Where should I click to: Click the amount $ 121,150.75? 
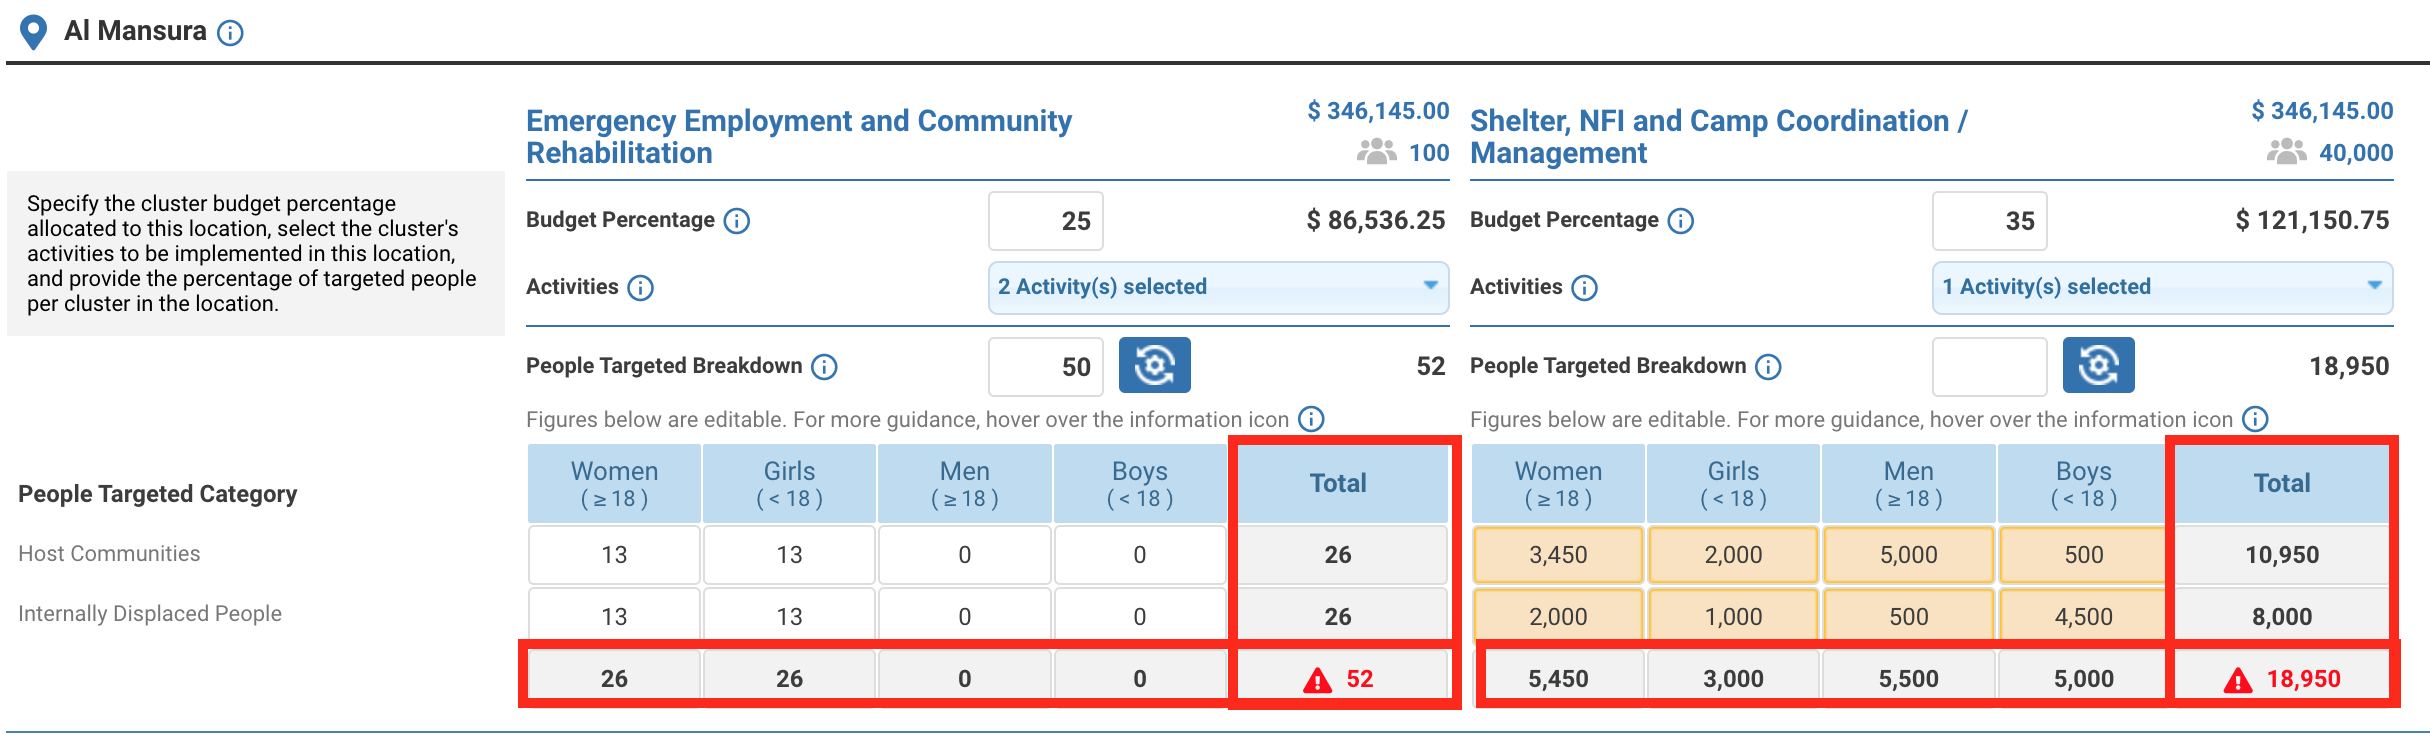(2312, 221)
